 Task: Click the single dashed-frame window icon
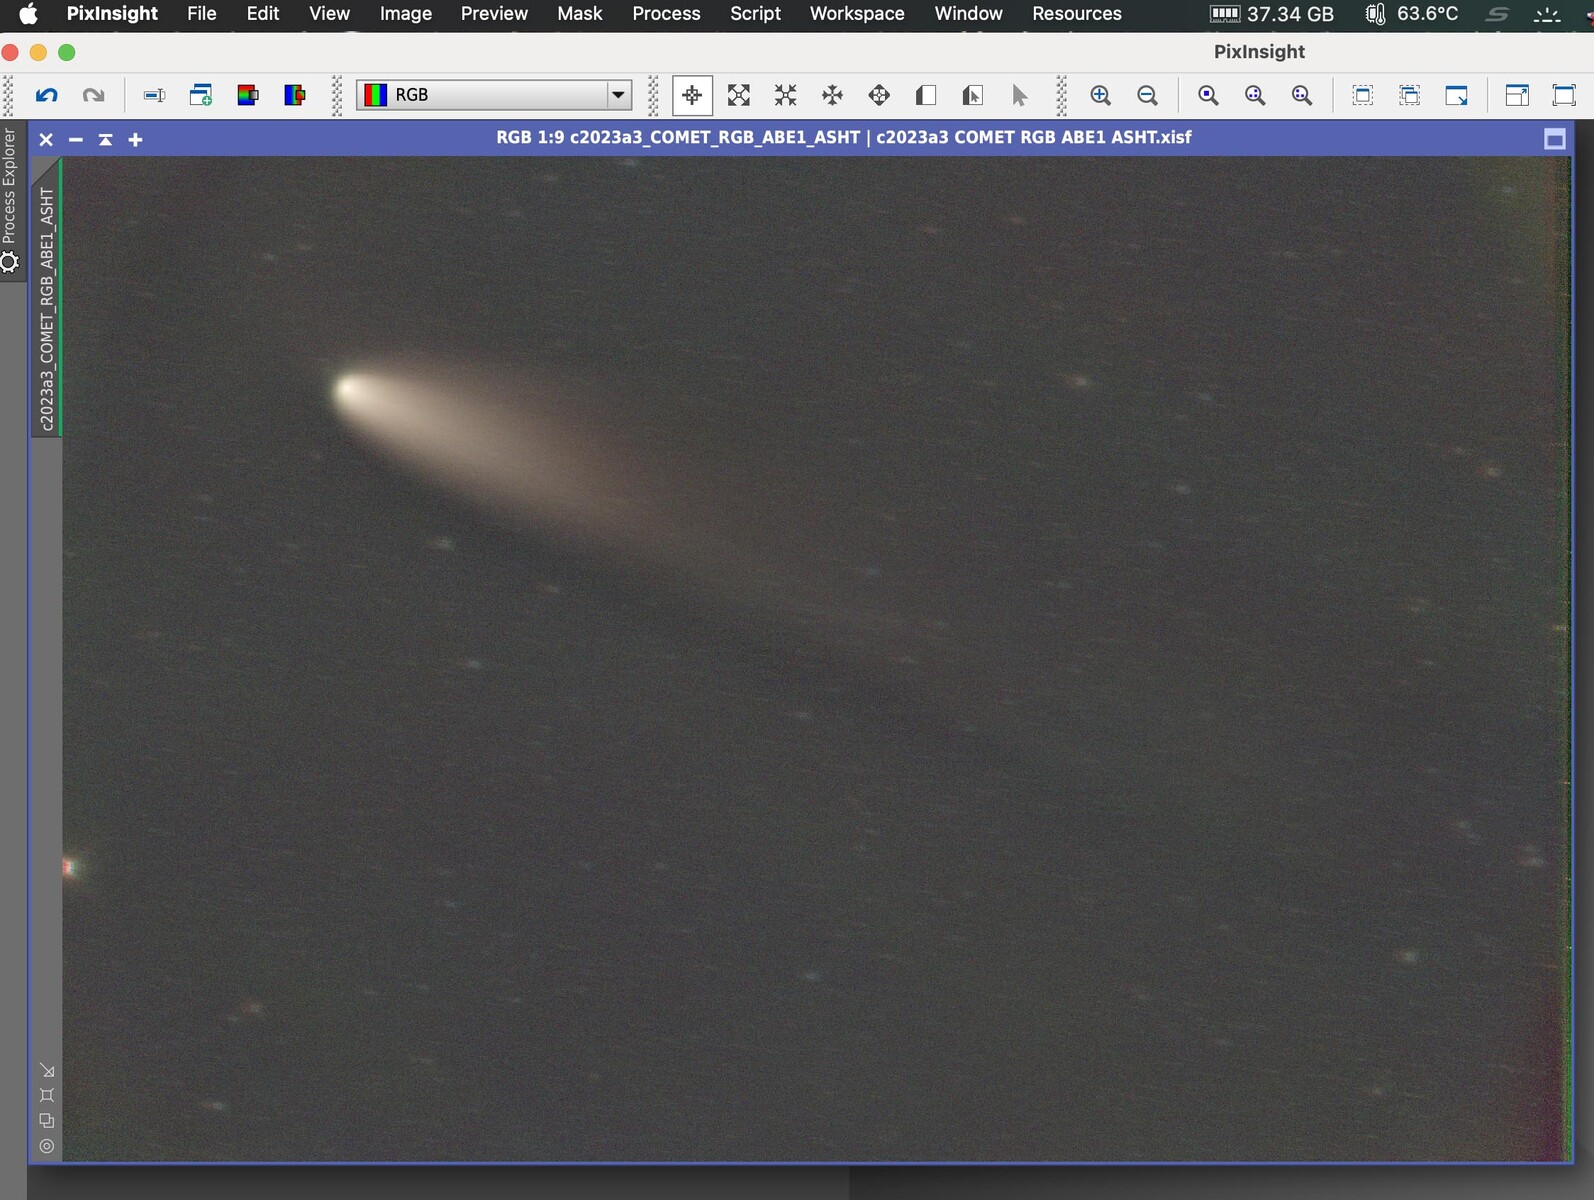(1363, 95)
